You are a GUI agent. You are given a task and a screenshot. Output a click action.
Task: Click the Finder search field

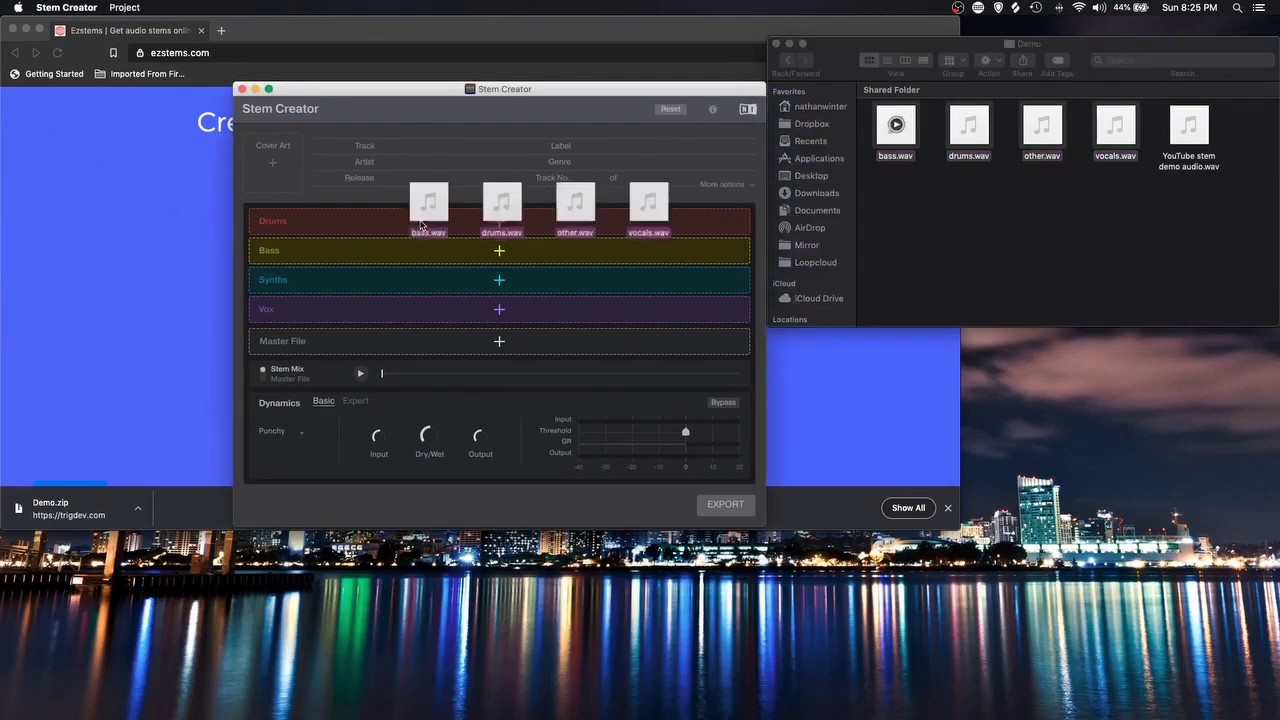(1183, 60)
